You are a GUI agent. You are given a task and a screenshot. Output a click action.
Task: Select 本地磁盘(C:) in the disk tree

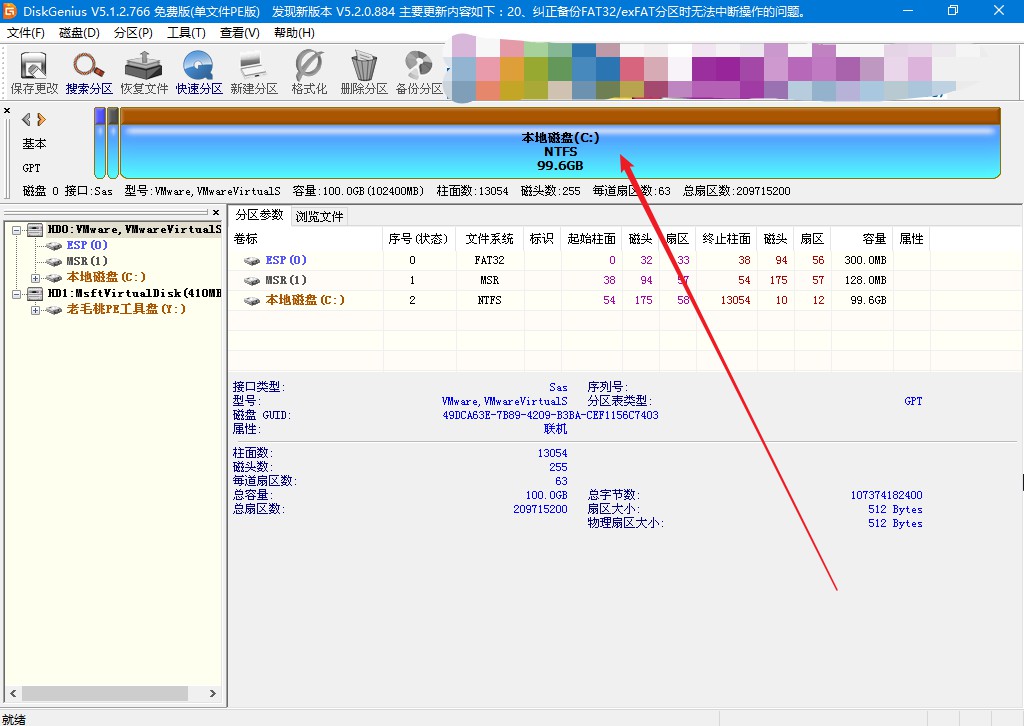coord(106,277)
